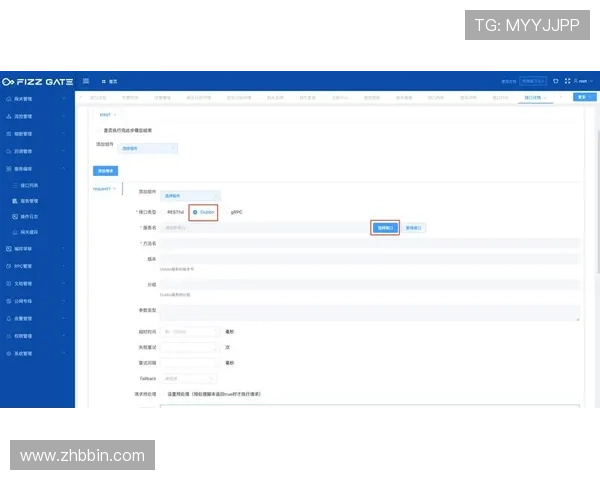Screen dimensions: 600x480
Task: Open 服务管理 in the sidebar
Action: pos(29,201)
